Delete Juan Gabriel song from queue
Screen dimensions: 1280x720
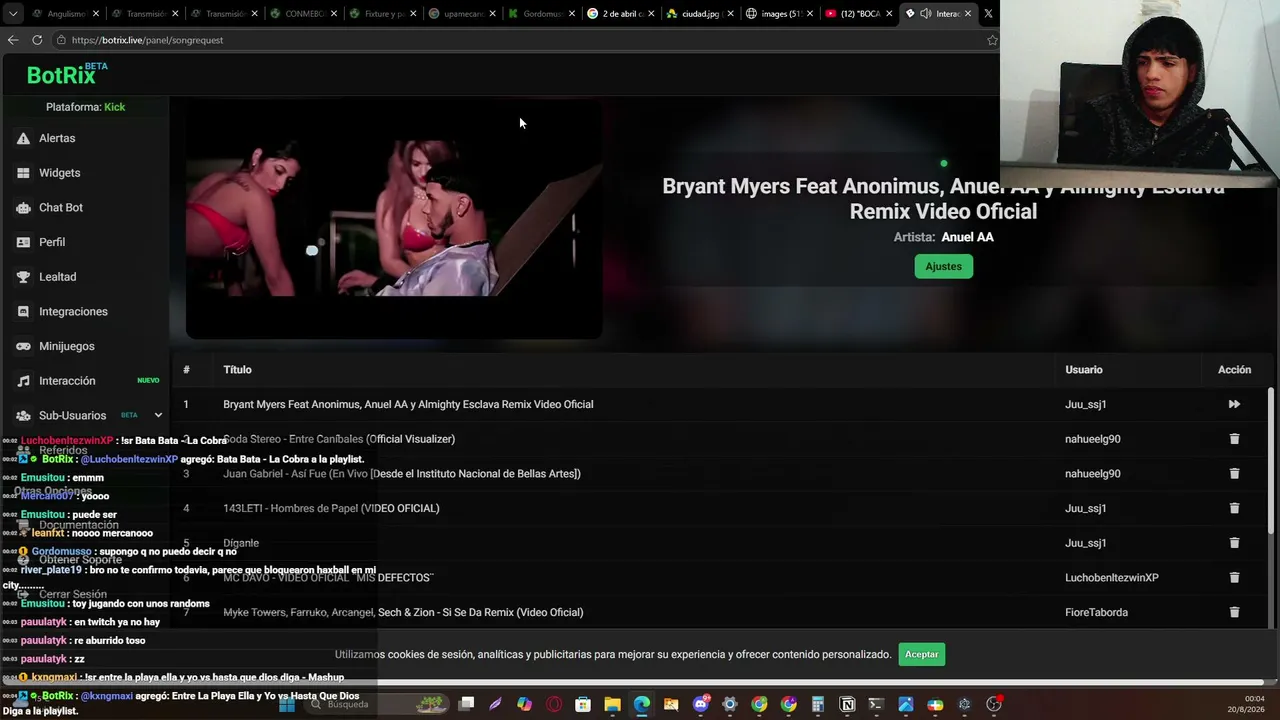(x=1234, y=474)
